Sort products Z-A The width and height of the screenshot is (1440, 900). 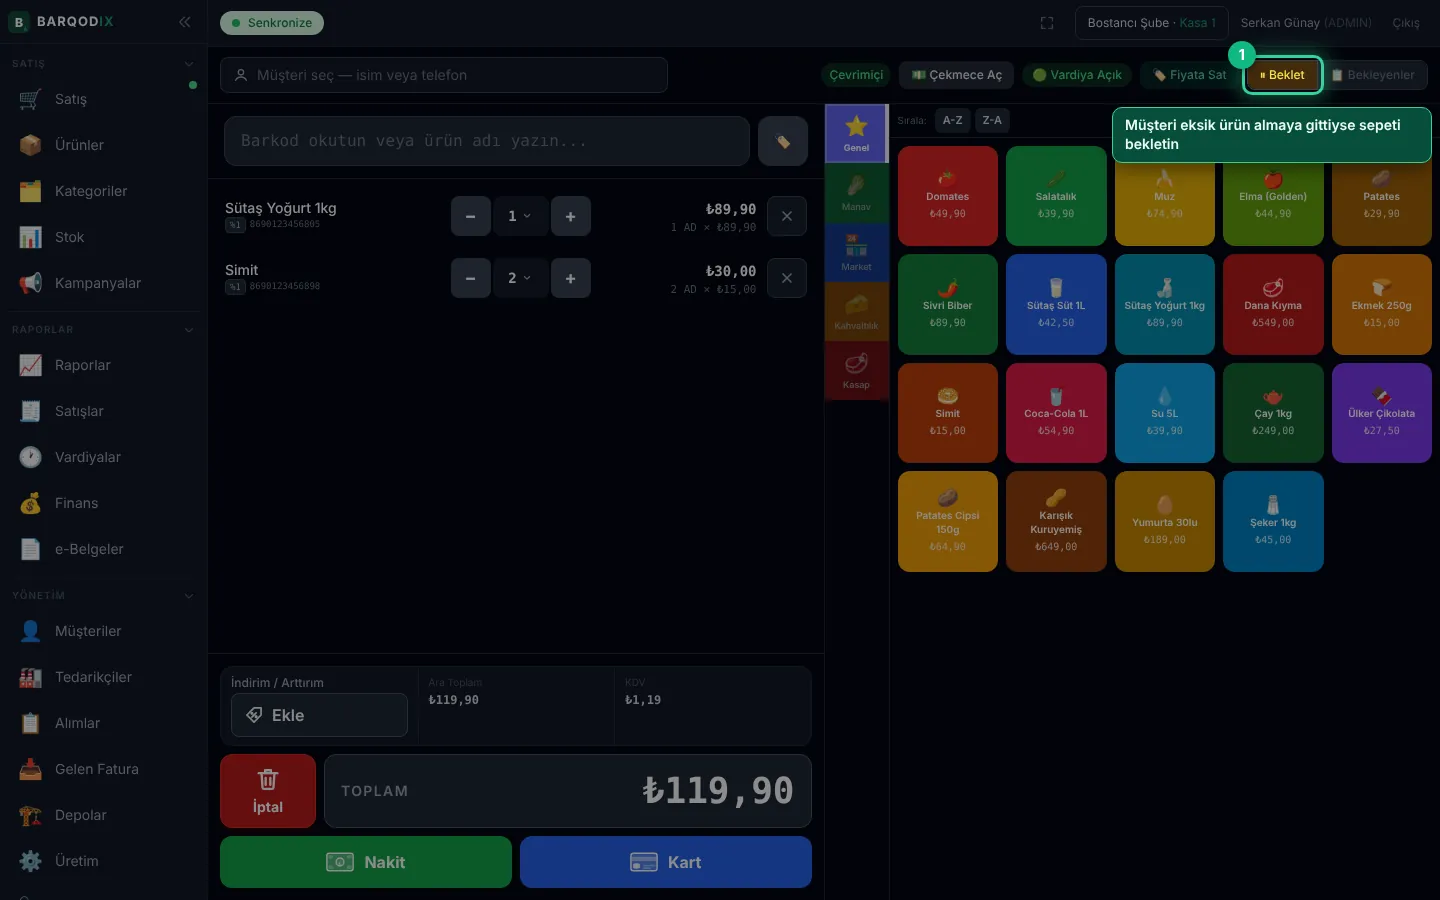coord(992,120)
